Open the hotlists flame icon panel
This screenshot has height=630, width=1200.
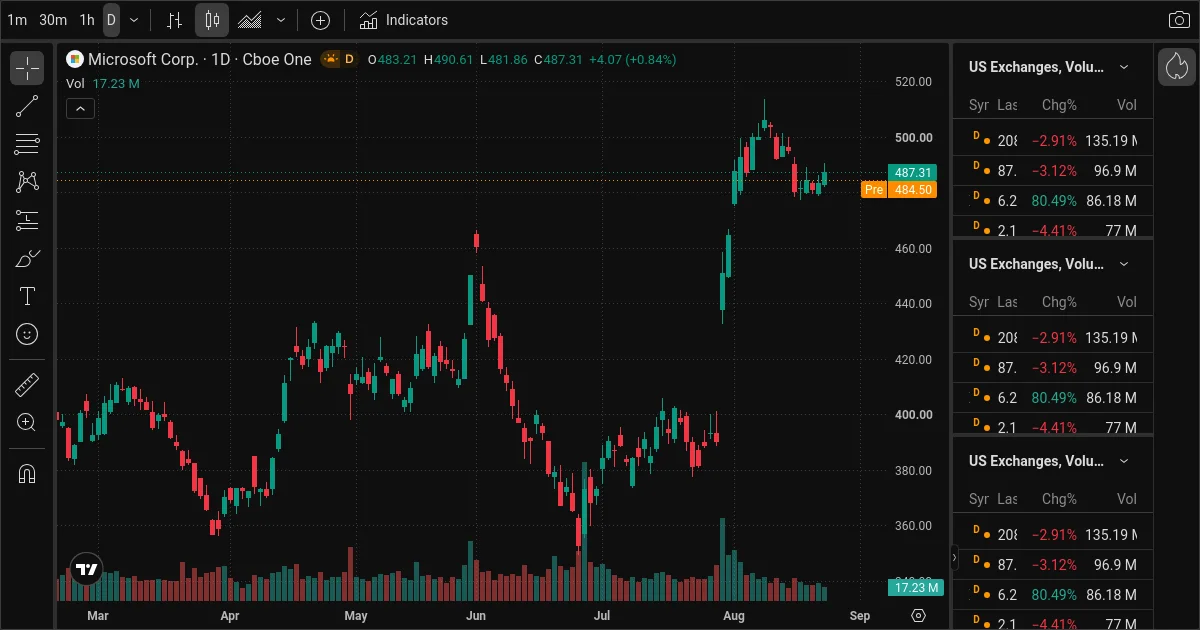pyautogui.click(x=1177, y=67)
